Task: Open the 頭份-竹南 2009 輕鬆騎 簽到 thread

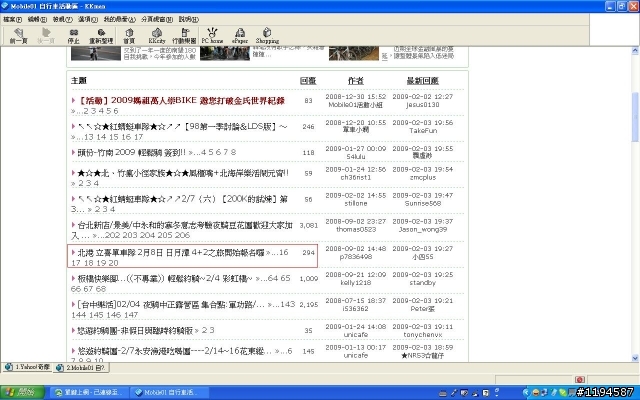Action: click(x=131, y=152)
